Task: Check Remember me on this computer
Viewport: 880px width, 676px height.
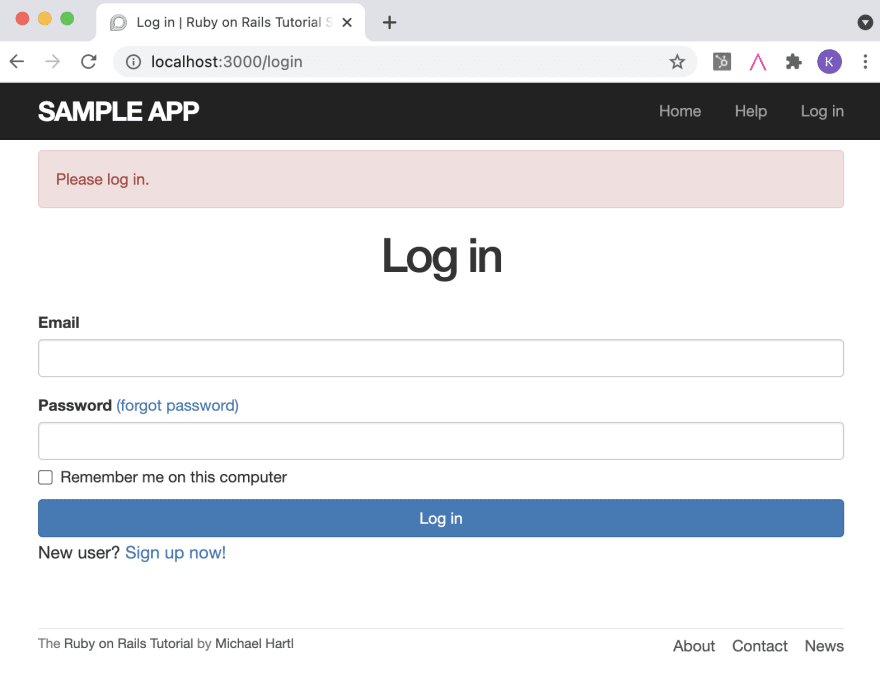Action: 45,477
